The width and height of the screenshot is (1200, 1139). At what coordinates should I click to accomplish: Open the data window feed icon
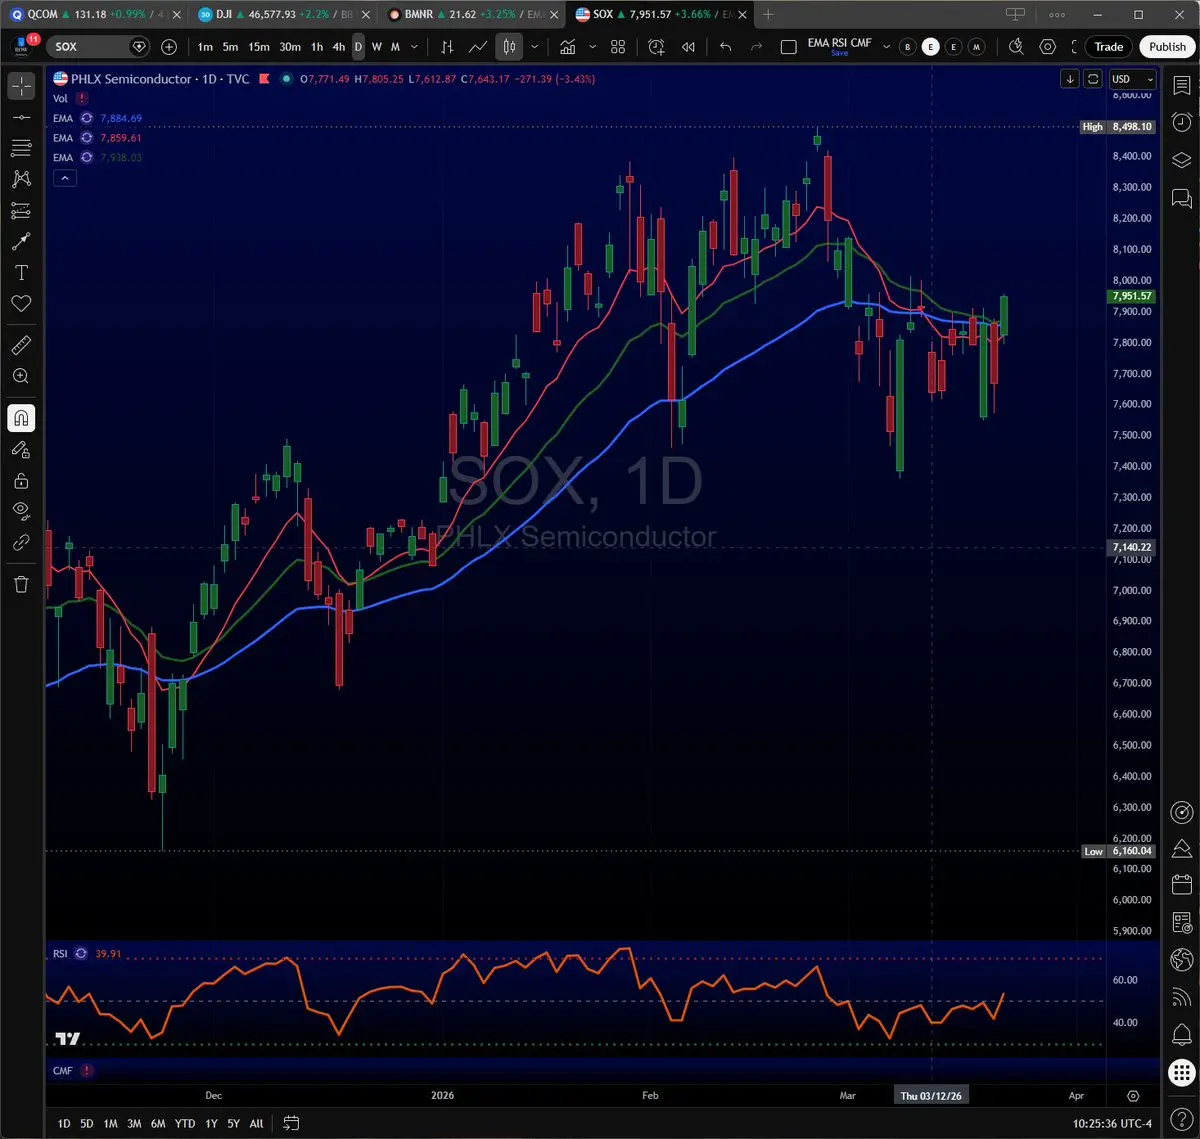tap(1181, 997)
